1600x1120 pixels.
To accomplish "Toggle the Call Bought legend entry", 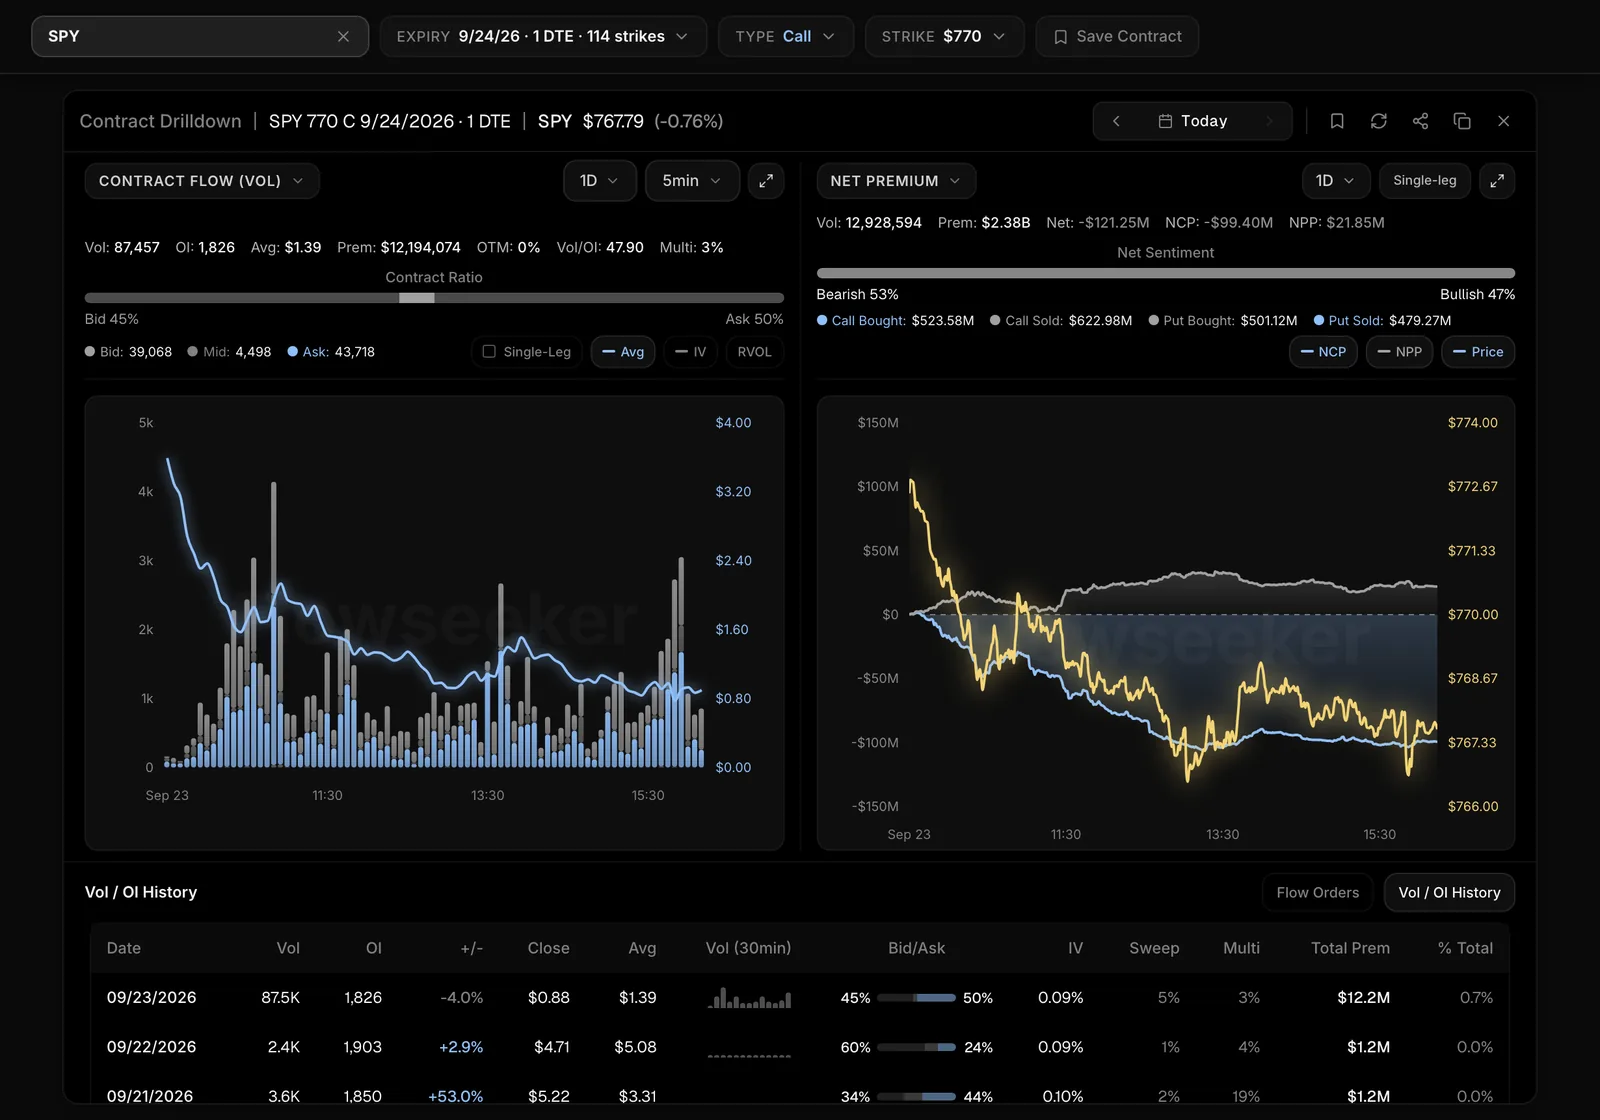I will click(x=895, y=321).
